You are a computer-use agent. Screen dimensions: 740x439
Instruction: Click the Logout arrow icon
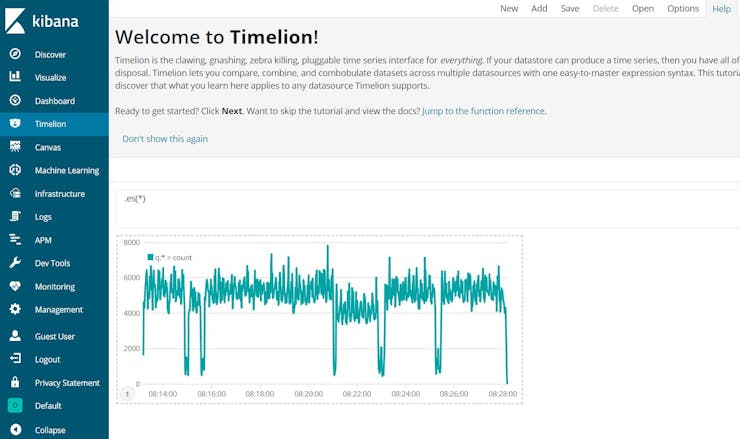(x=15, y=359)
